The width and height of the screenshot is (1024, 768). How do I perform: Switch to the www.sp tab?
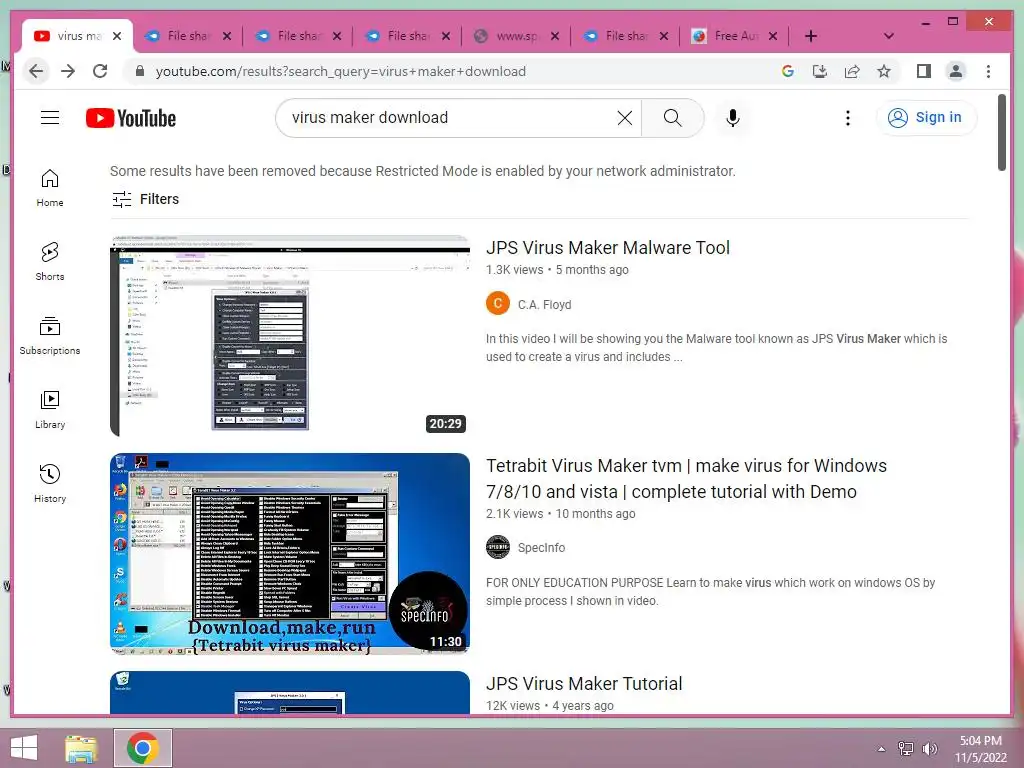pyautogui.click(x=516, y=36)
